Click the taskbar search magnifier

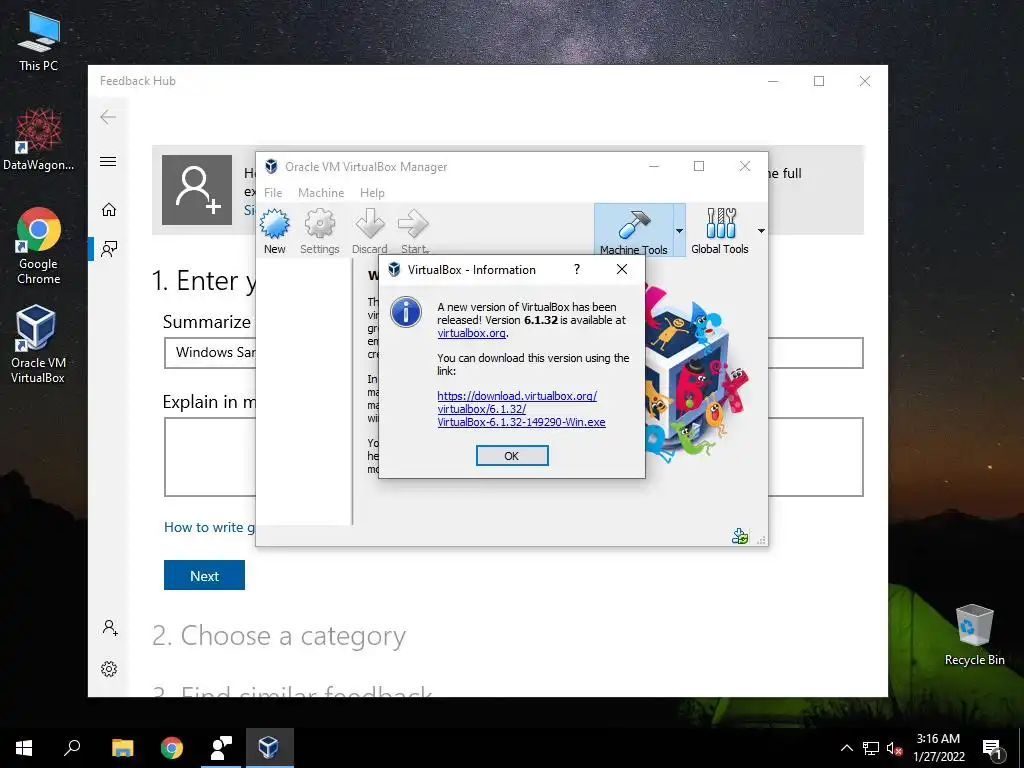[72, 748]
